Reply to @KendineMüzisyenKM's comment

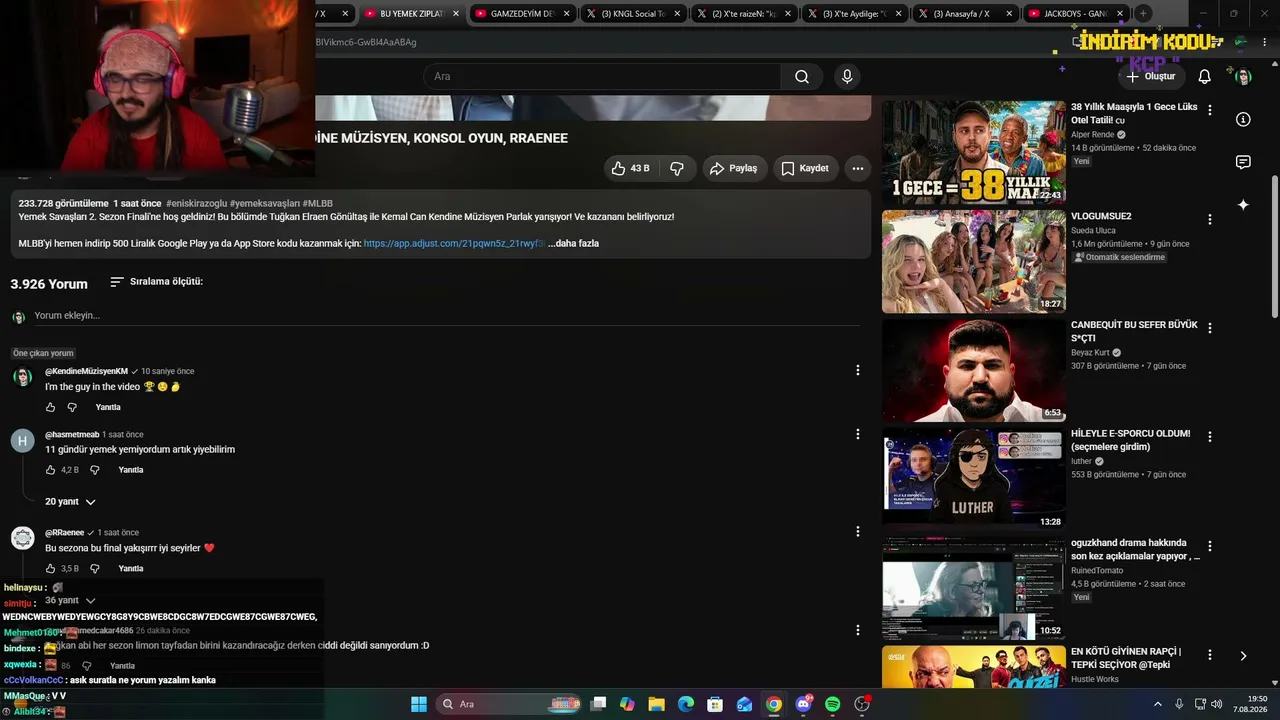108,407
